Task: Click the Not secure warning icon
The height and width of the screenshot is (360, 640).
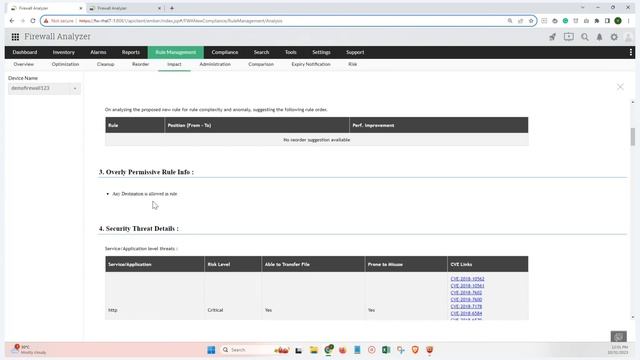Action: click(46, 21)
